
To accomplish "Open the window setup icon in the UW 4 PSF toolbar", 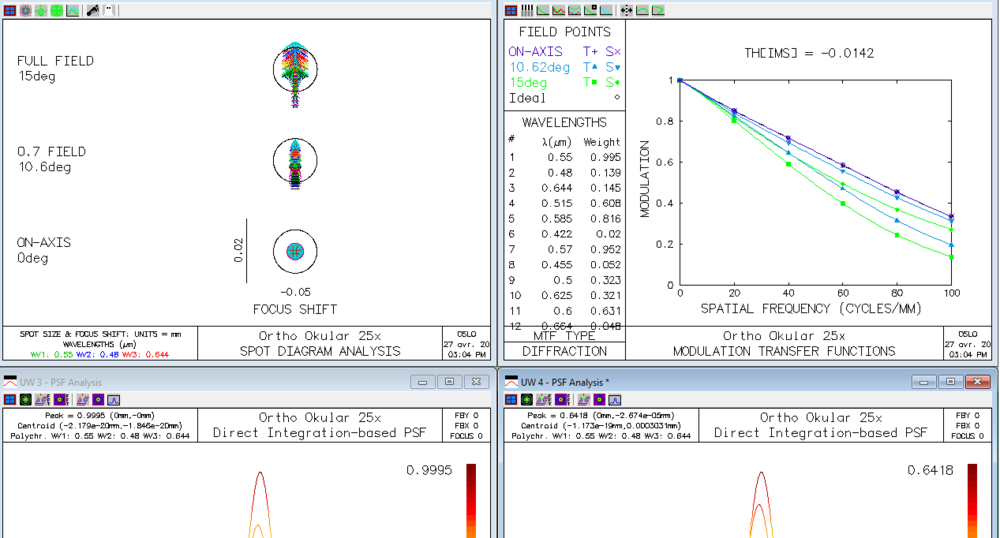I will point(511,400).
